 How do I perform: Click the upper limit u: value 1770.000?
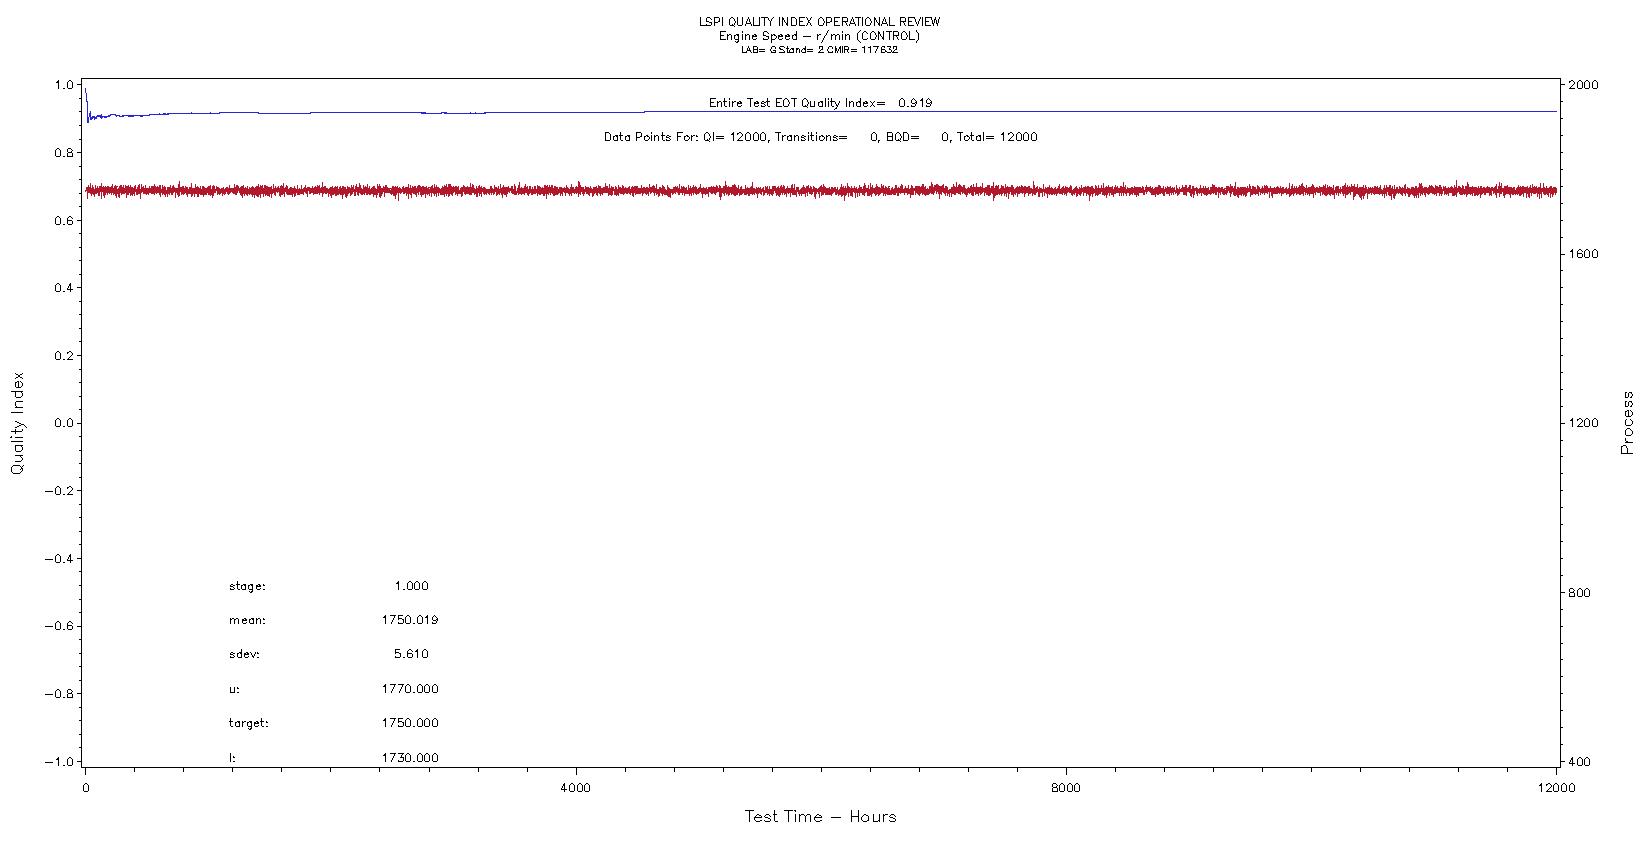[410, 689]
